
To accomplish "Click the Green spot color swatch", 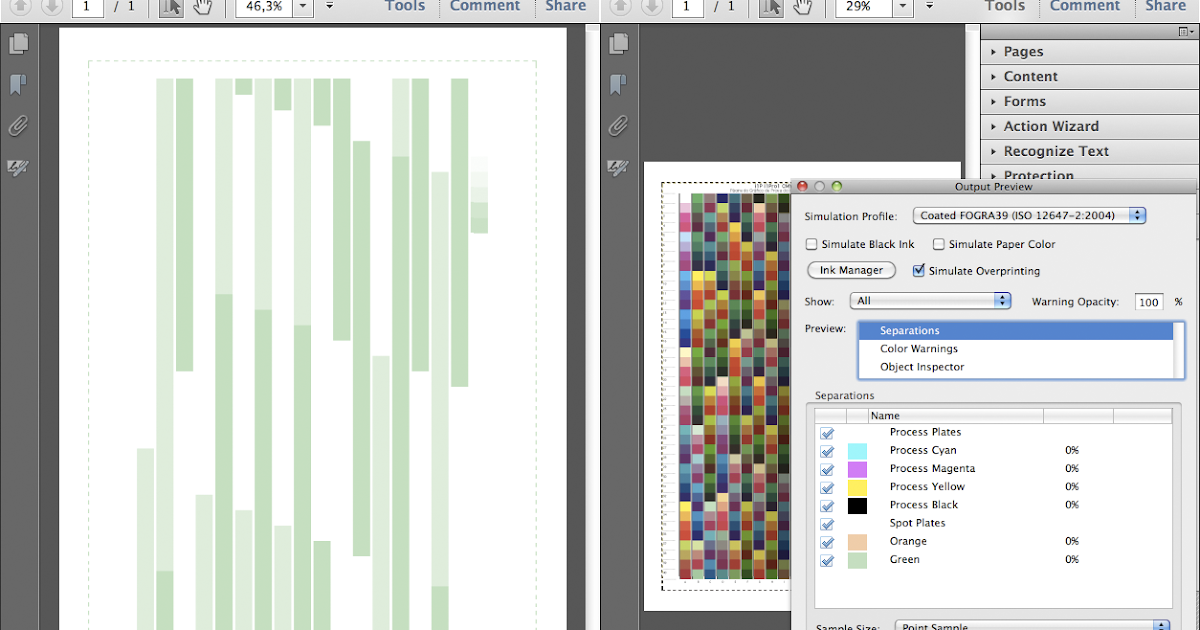I will pos(857,561).
